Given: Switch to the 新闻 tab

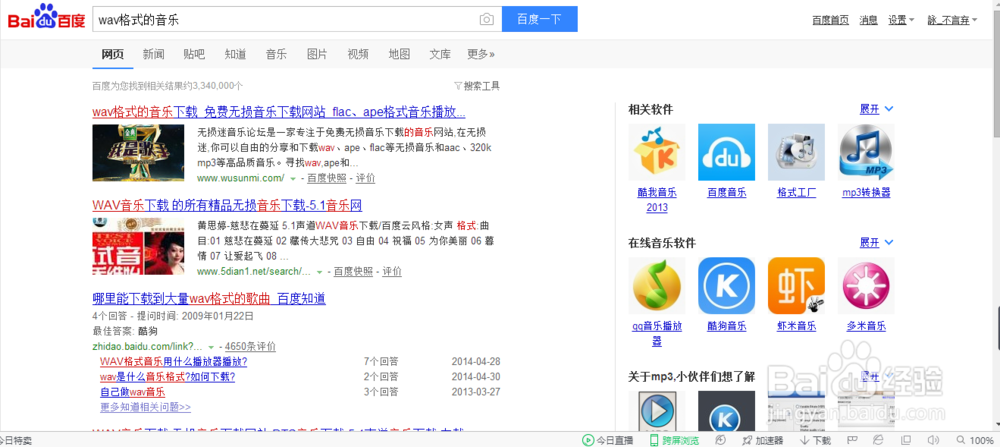Looking at the screenshot, I should click(x=154, y=54).
